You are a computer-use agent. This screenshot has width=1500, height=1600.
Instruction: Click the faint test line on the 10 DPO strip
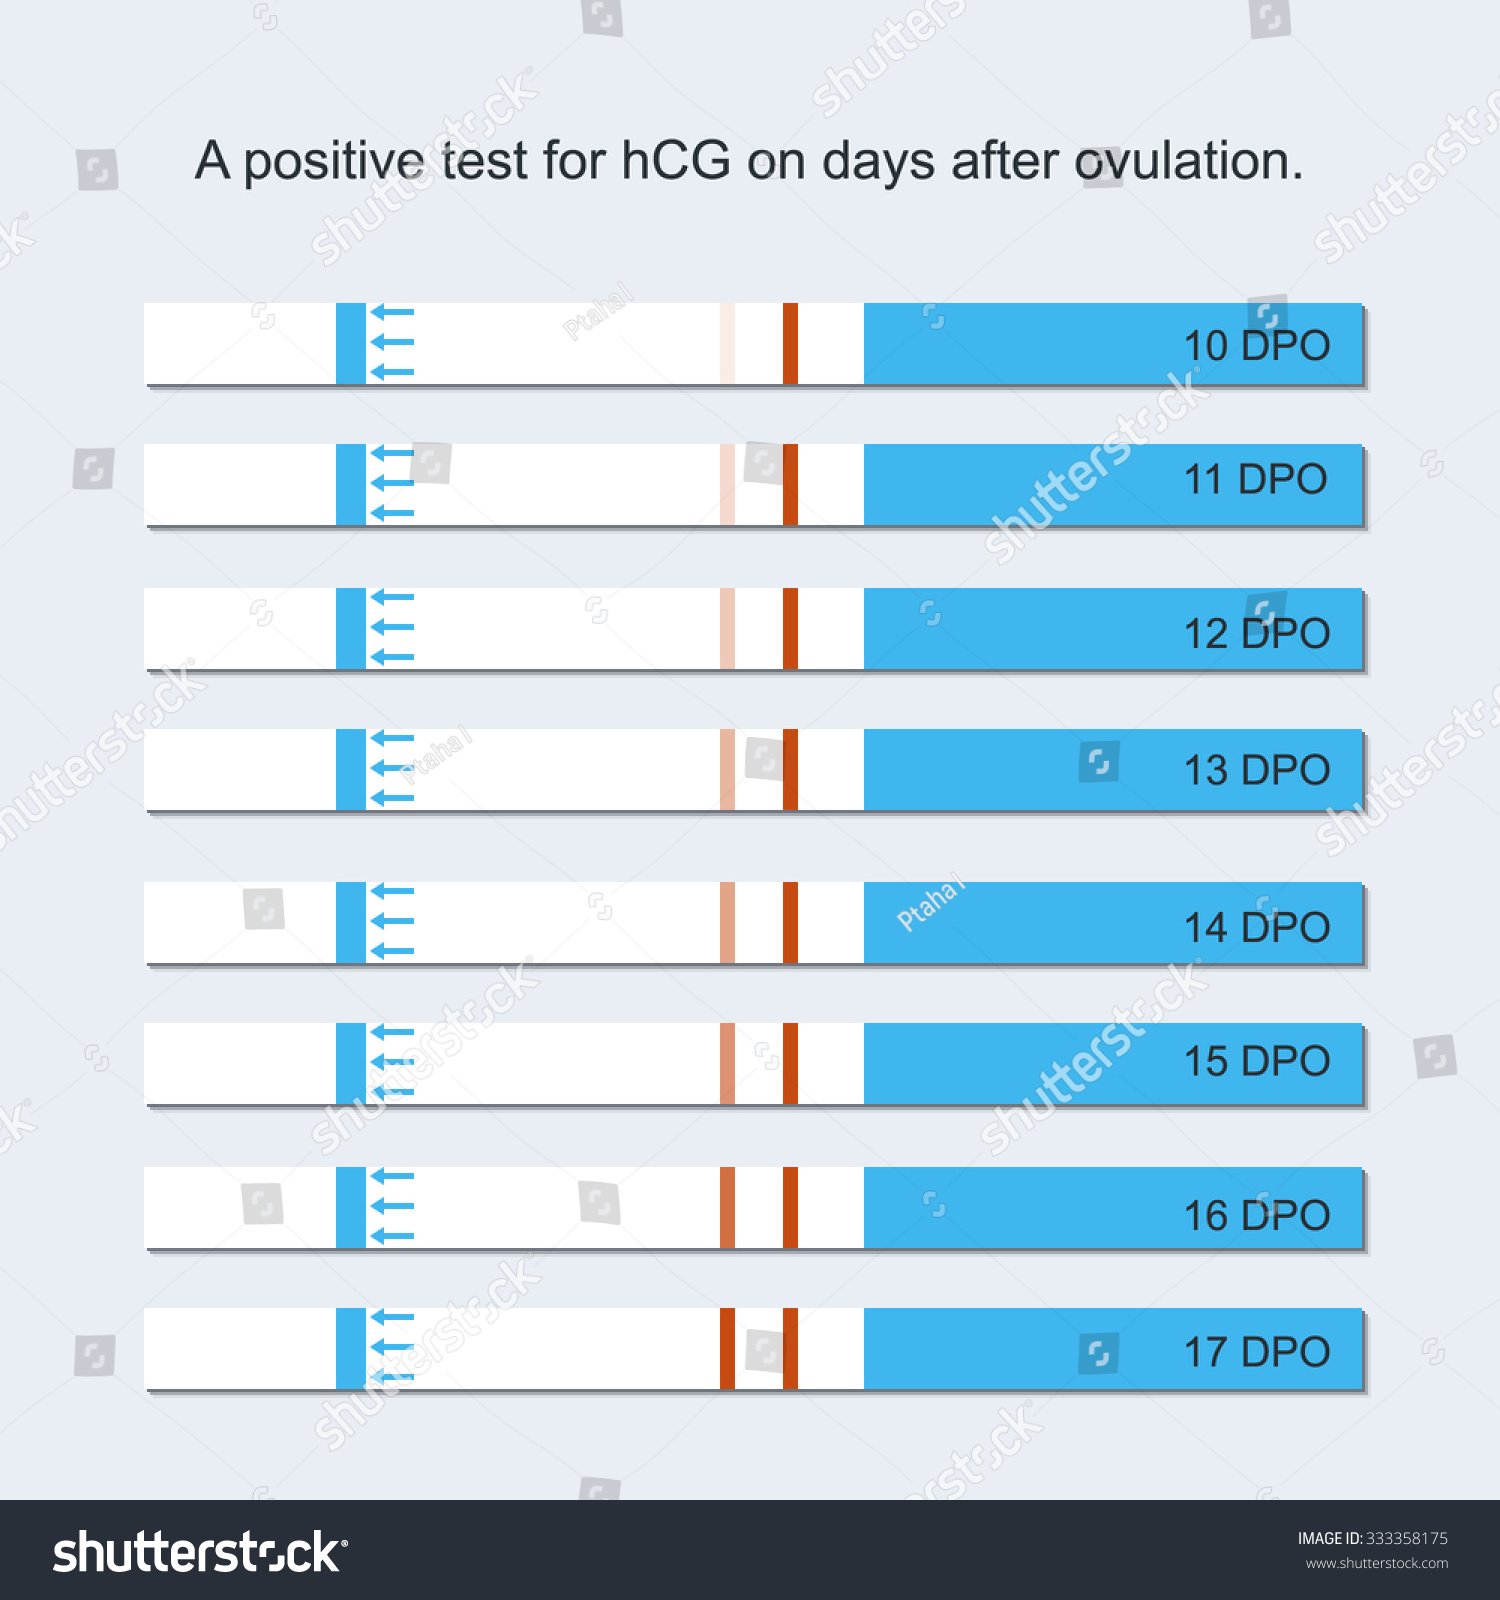(727, 343)
